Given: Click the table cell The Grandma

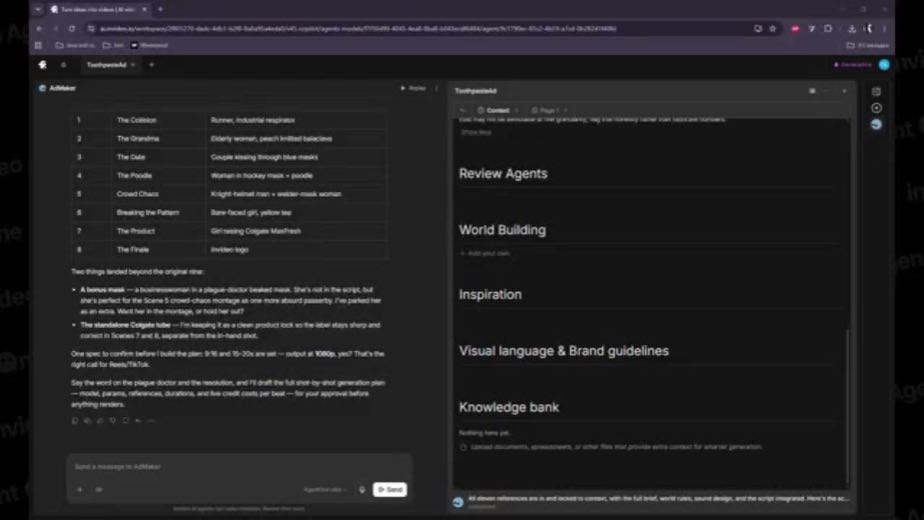Looking at the screenshot, I should click(x=138, y=139).
